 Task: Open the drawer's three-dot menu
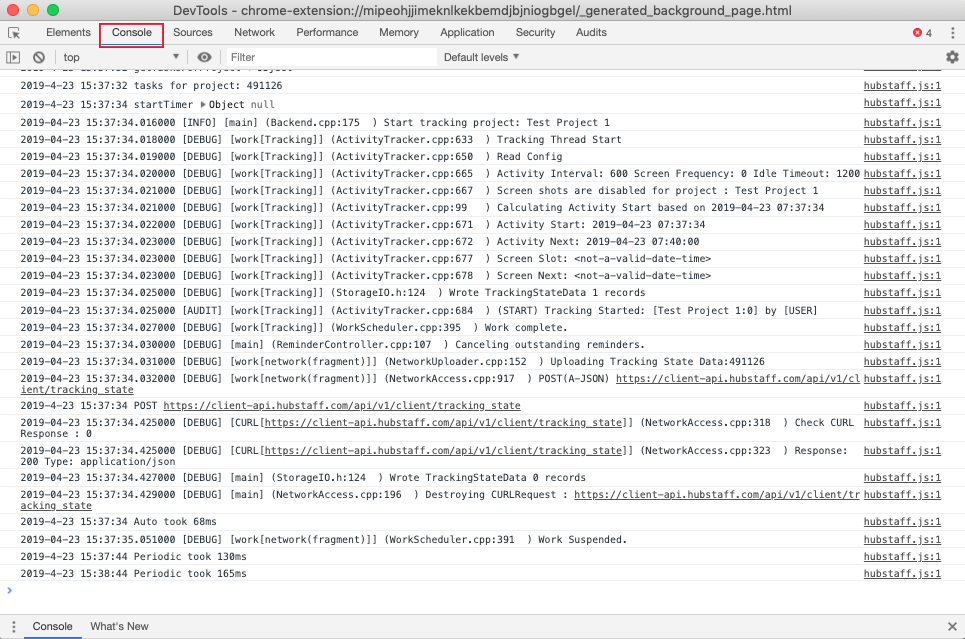tap(14, 627)
